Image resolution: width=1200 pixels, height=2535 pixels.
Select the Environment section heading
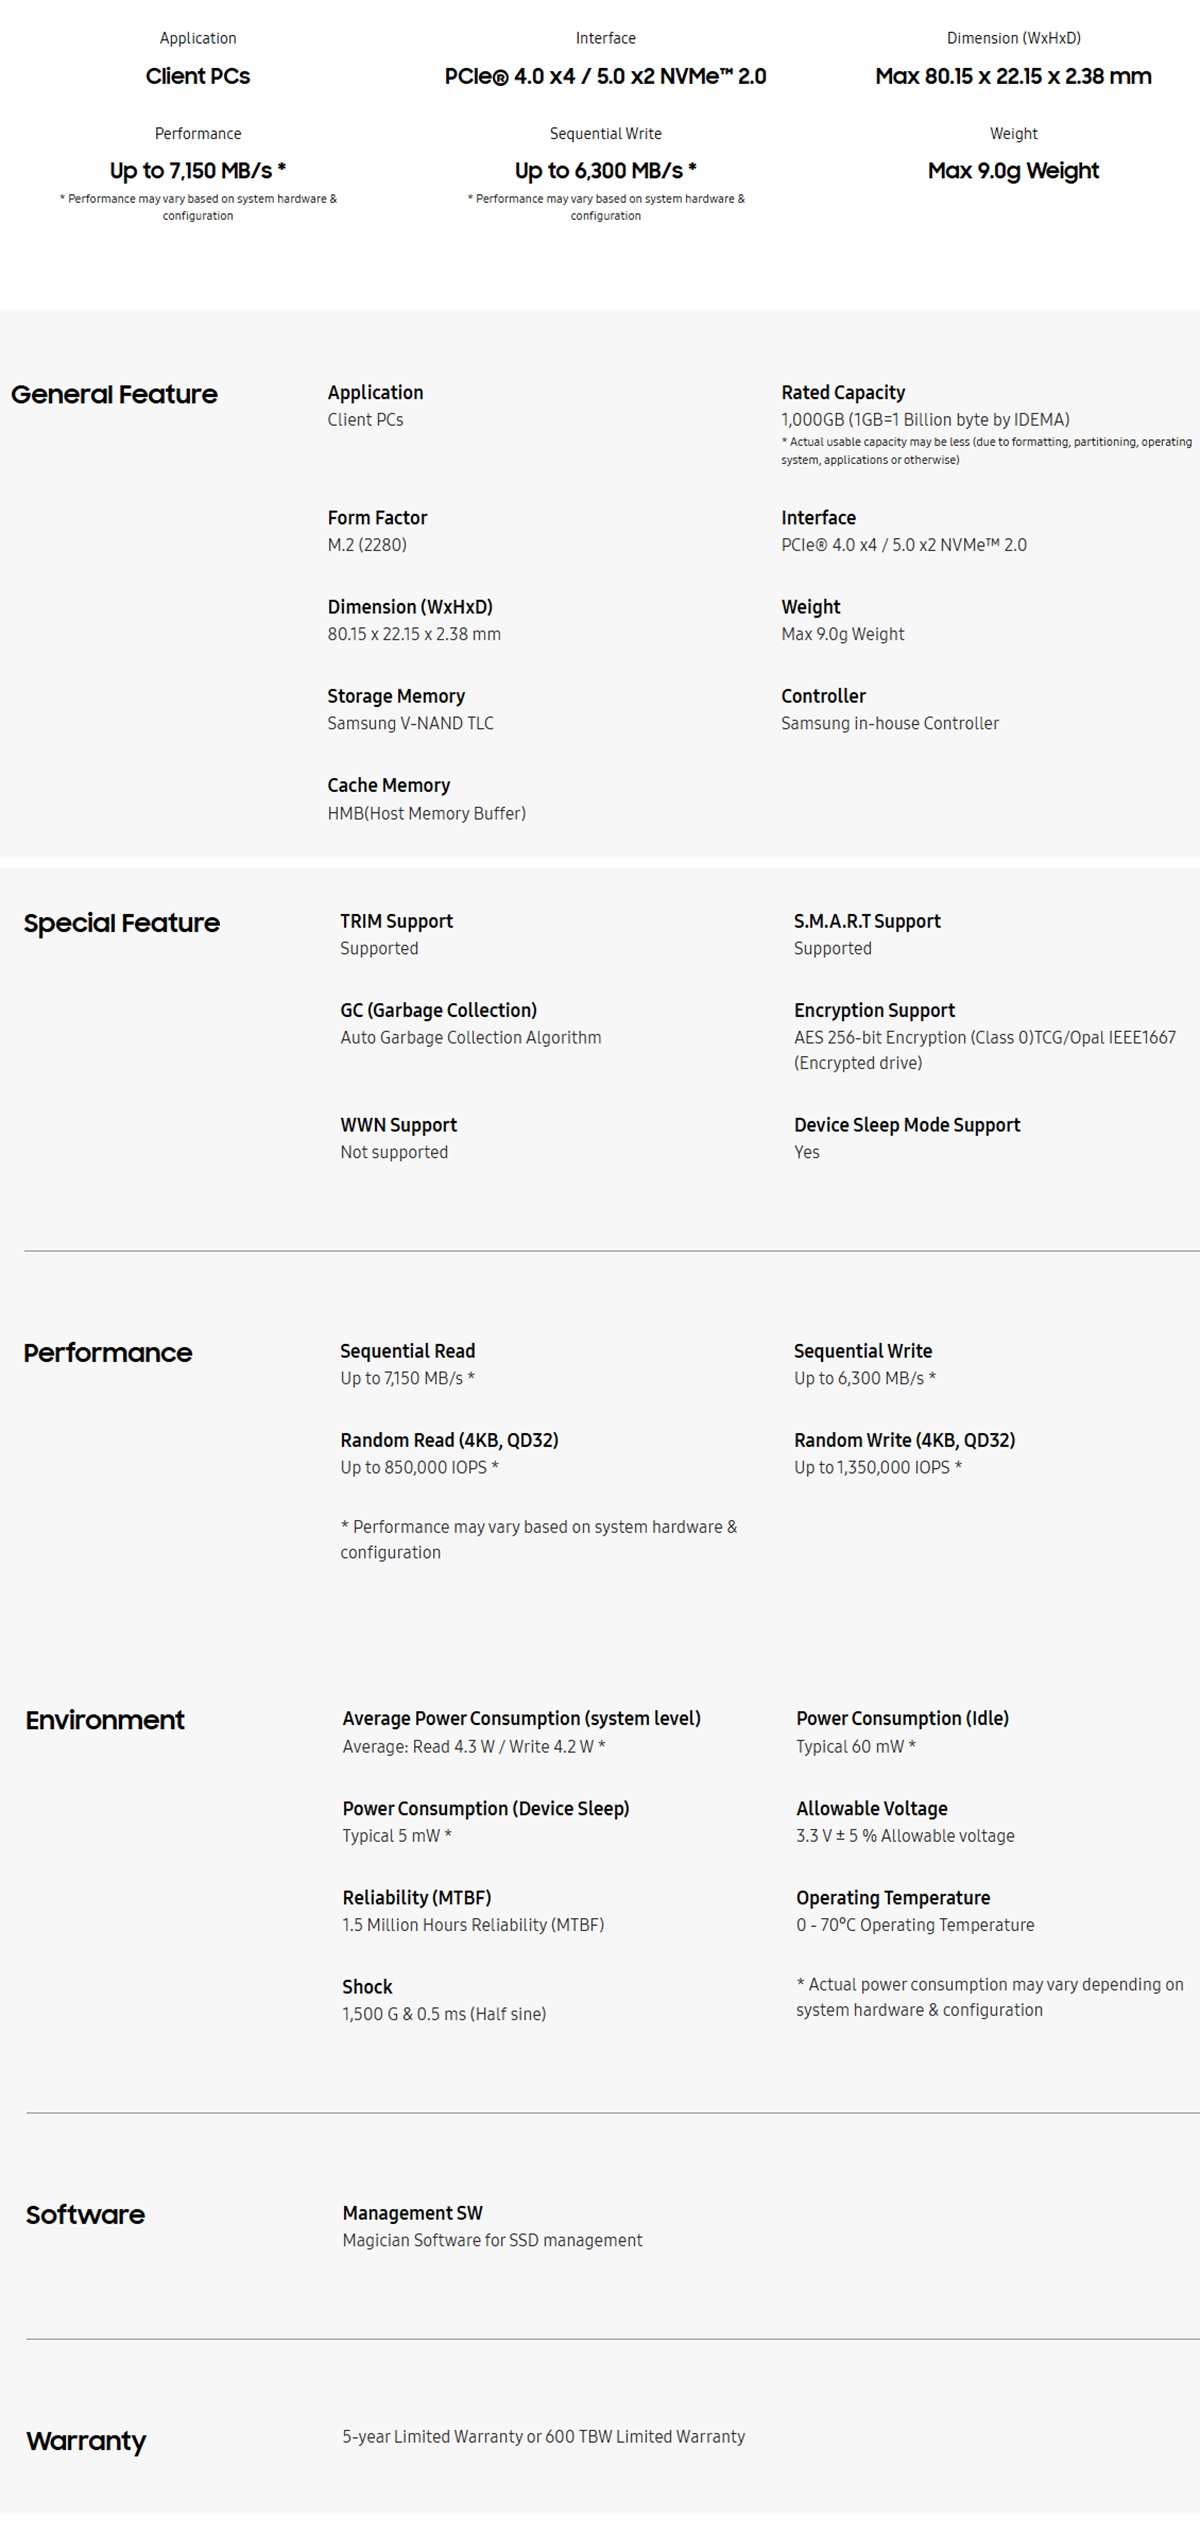click(x=105, y=1720)
